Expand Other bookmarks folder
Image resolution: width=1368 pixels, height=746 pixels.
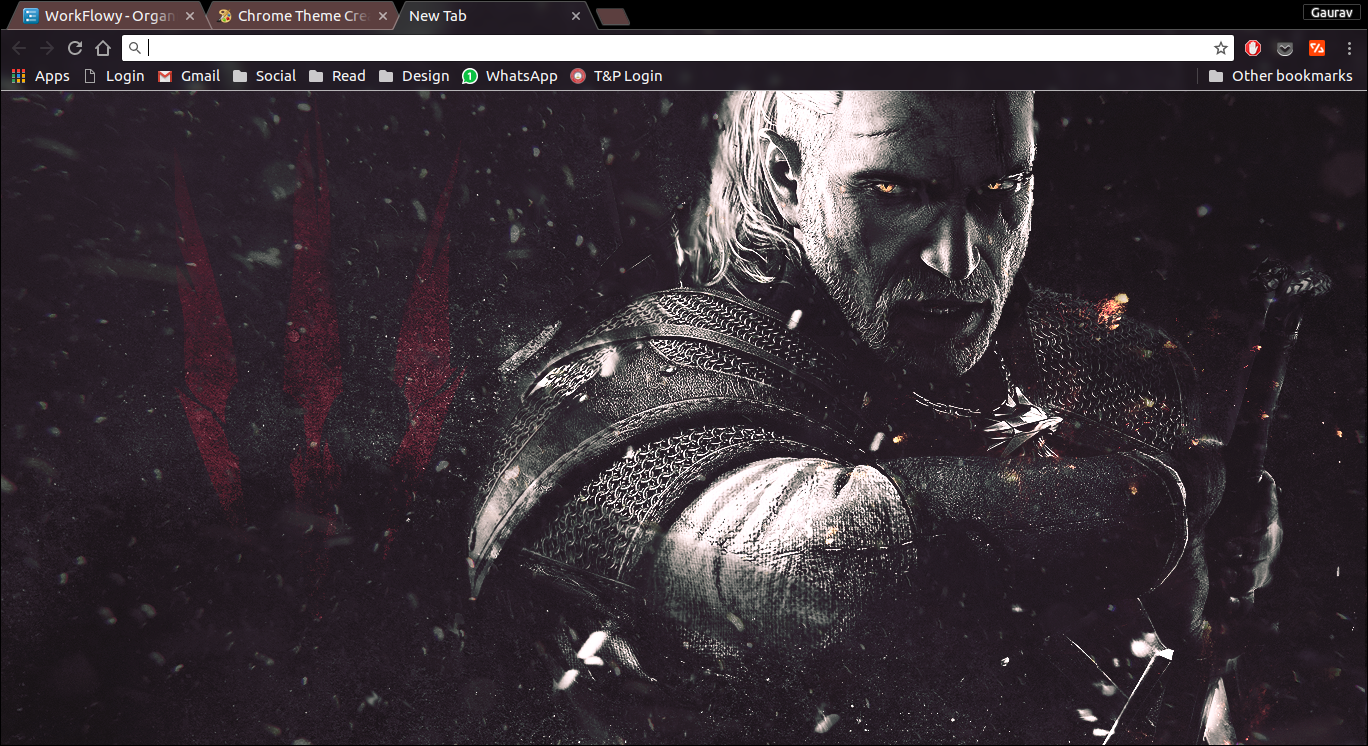pos(1280,76)
